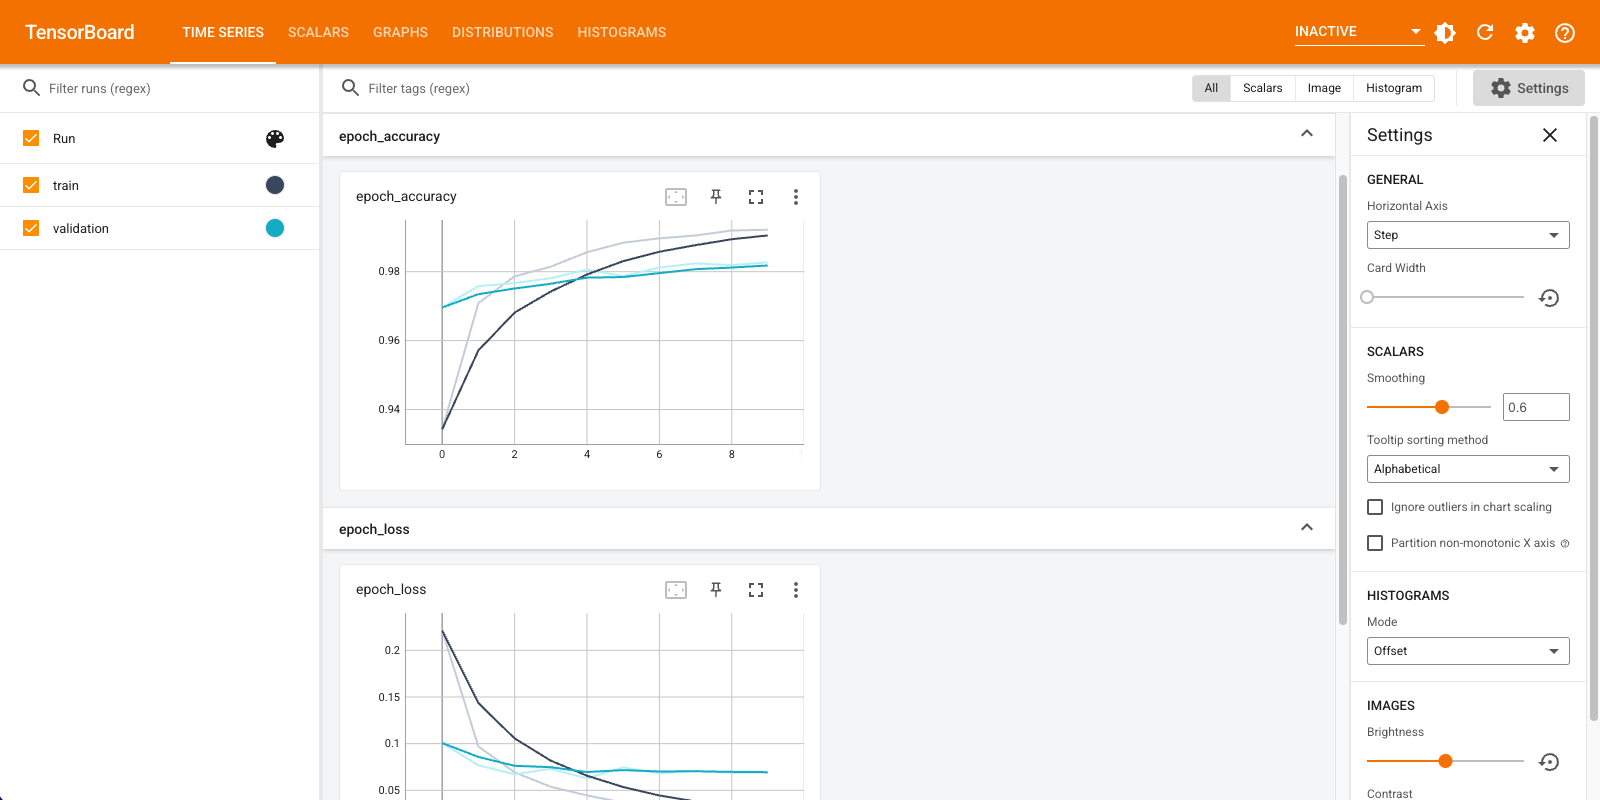Pin the epoch_accuracy chart card
The height and width of the screenshot is (800, 1600).
[x=716, y=197]
